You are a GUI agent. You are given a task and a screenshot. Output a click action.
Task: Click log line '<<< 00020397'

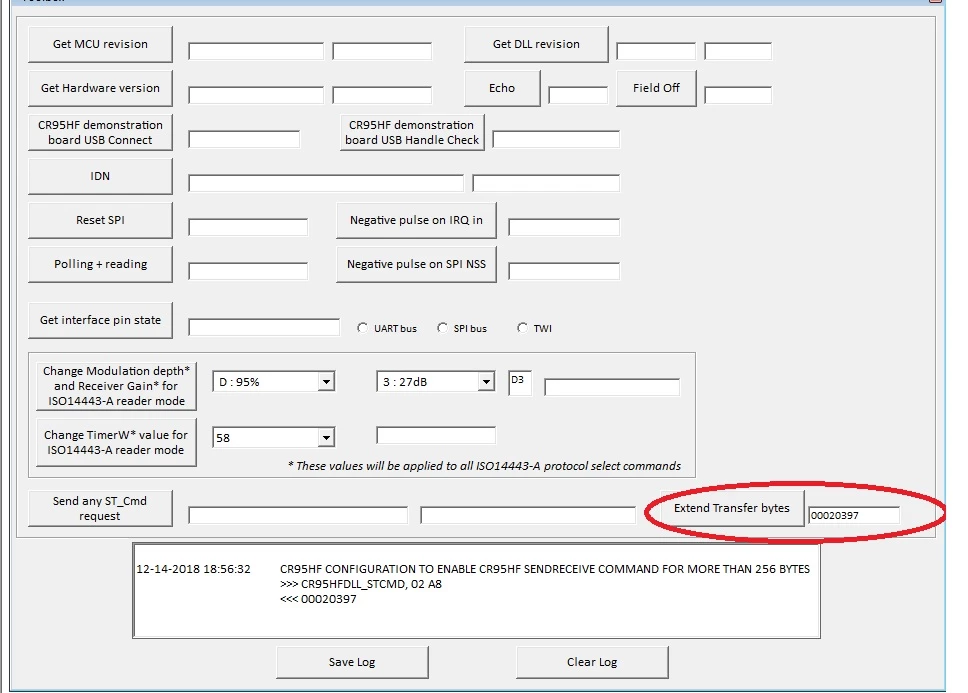[318, 599]
